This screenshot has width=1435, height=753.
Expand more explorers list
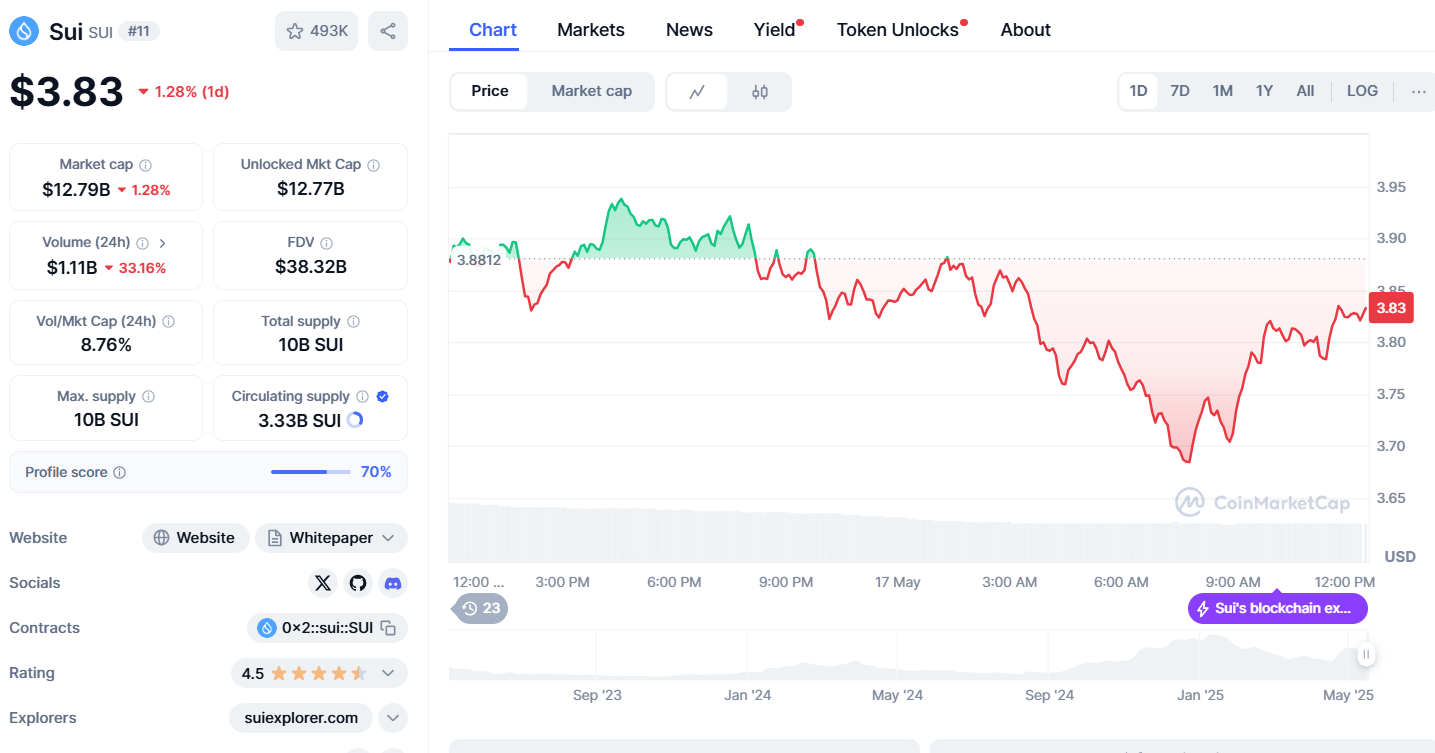(392, 718)
